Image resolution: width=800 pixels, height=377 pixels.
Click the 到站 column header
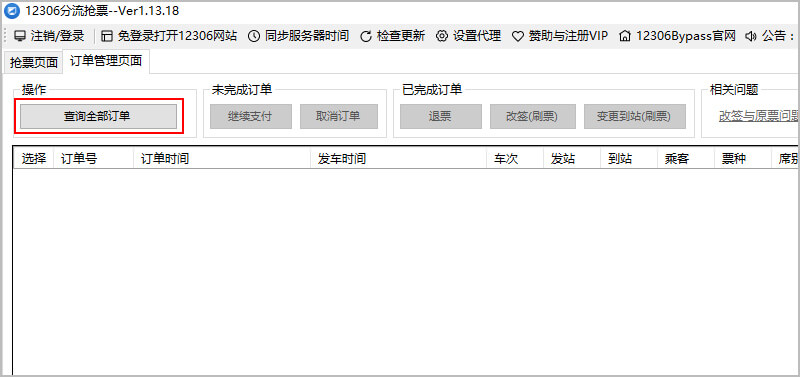[629, 159]
